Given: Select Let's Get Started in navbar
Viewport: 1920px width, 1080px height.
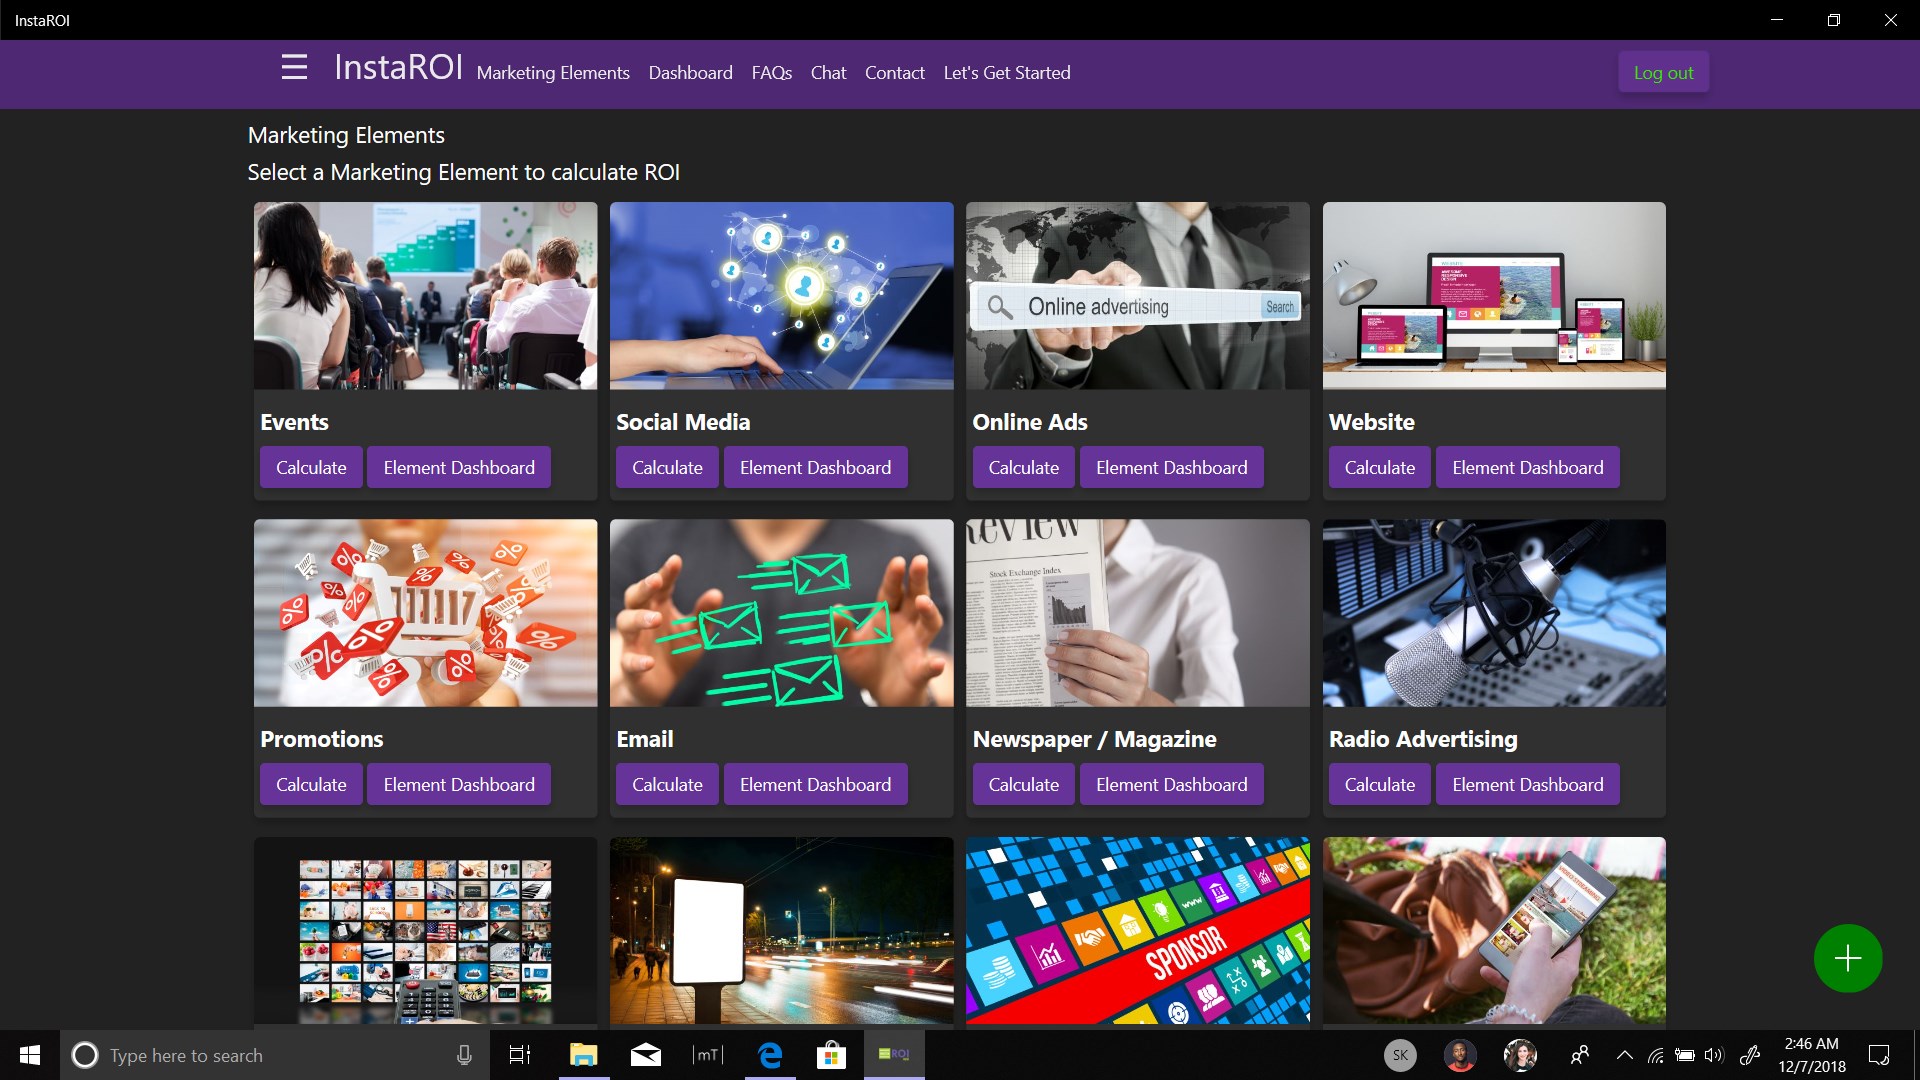Looking at the screenshot, I should [x=1006, y=73].
